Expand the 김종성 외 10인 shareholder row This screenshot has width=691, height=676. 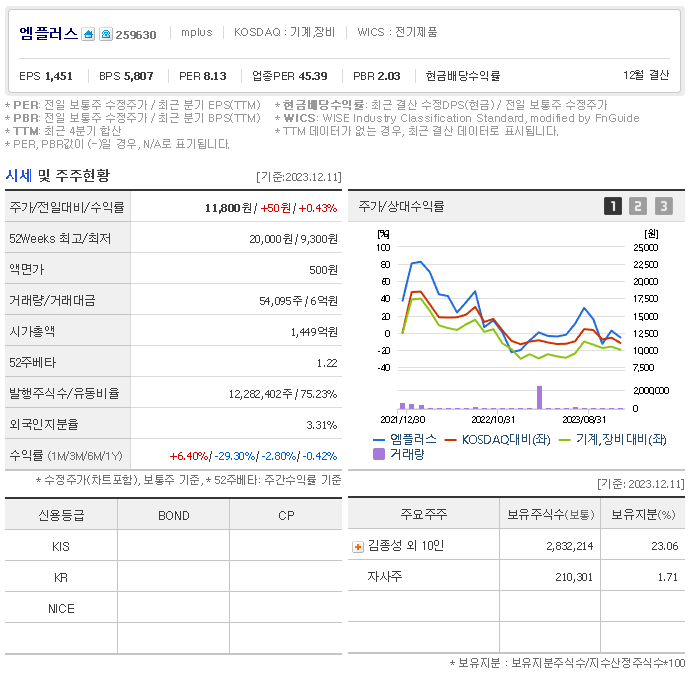[358, 547]
